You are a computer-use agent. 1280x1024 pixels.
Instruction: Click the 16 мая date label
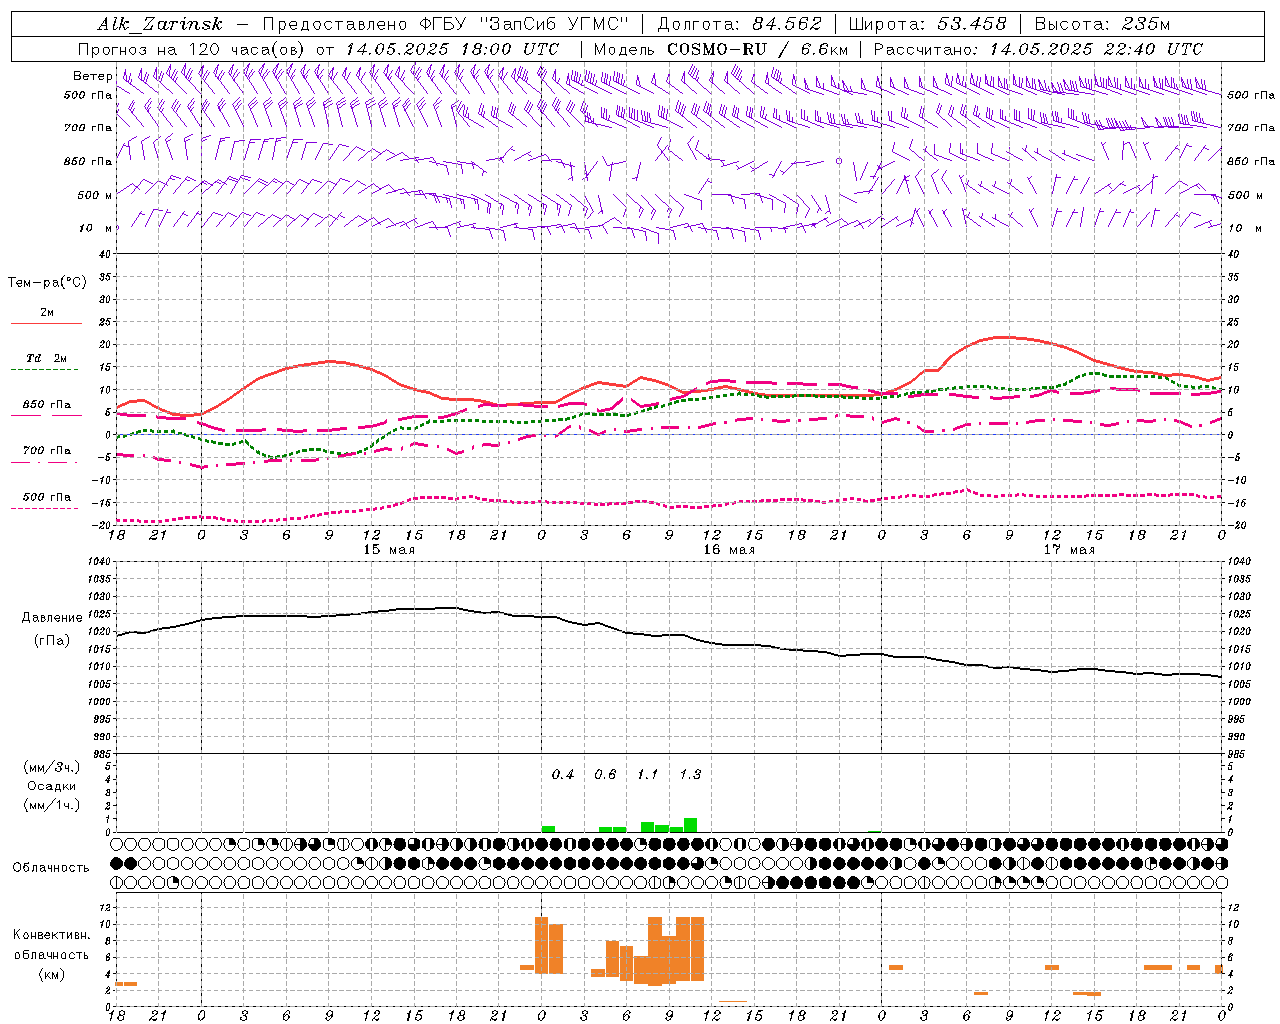pyautogui.click(x=729, y=550)
